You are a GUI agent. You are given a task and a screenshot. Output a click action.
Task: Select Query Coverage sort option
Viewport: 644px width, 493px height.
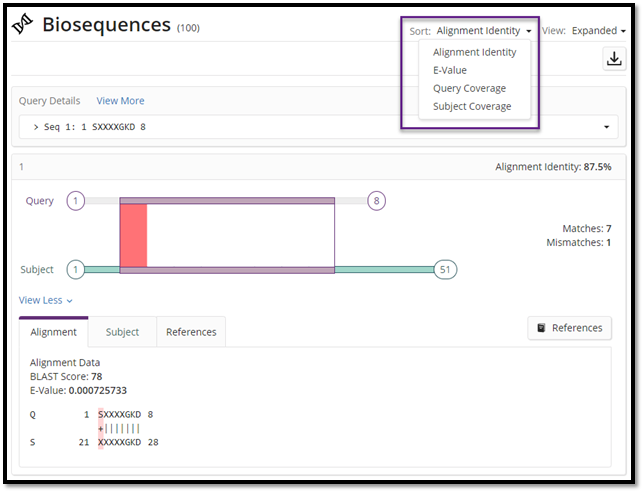469,88
